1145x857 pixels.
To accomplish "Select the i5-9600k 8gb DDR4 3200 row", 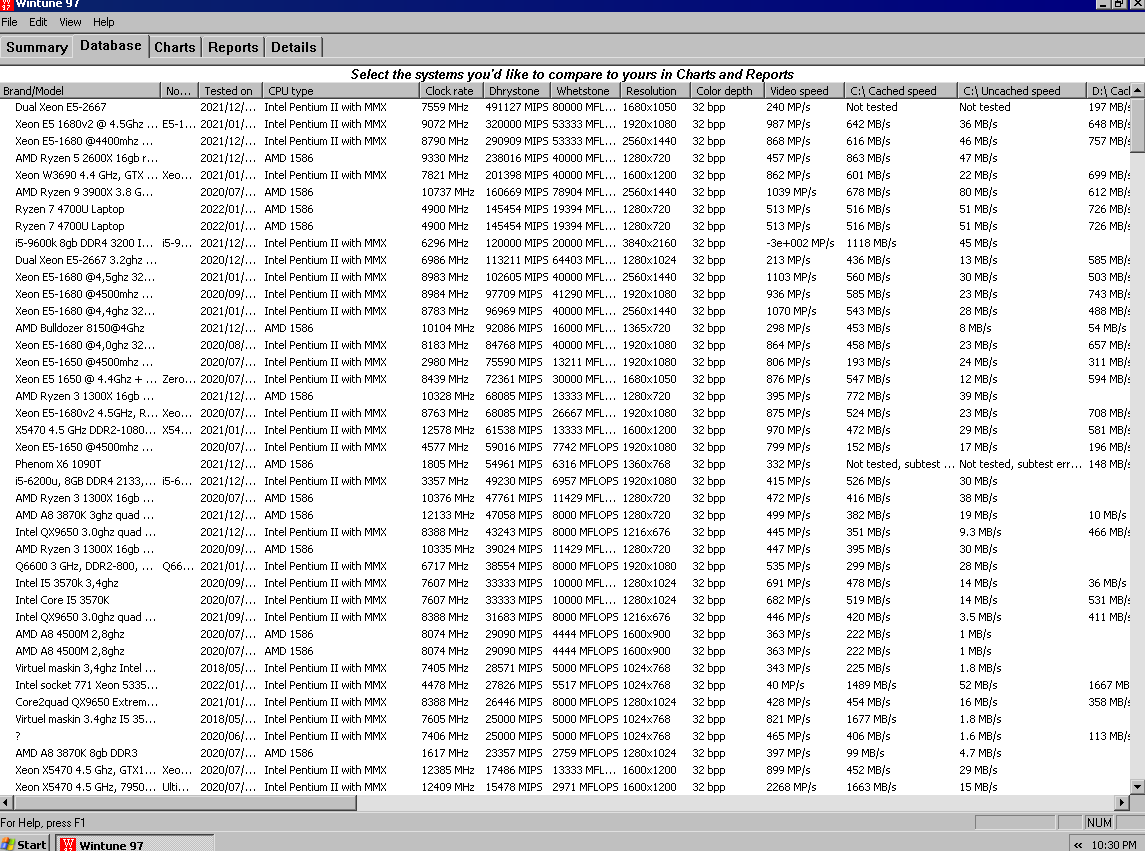I will tap(565, 243).
